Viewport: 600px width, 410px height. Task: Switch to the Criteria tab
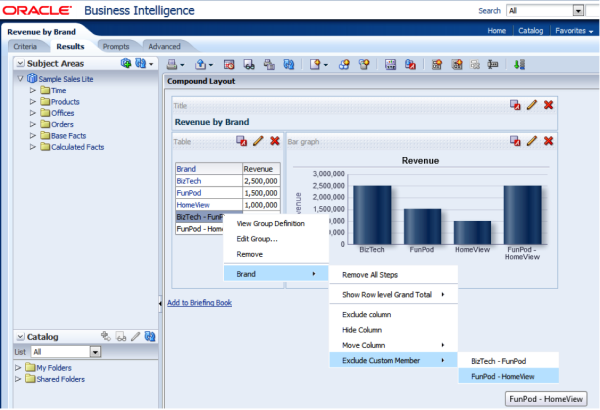click(25, 46)
